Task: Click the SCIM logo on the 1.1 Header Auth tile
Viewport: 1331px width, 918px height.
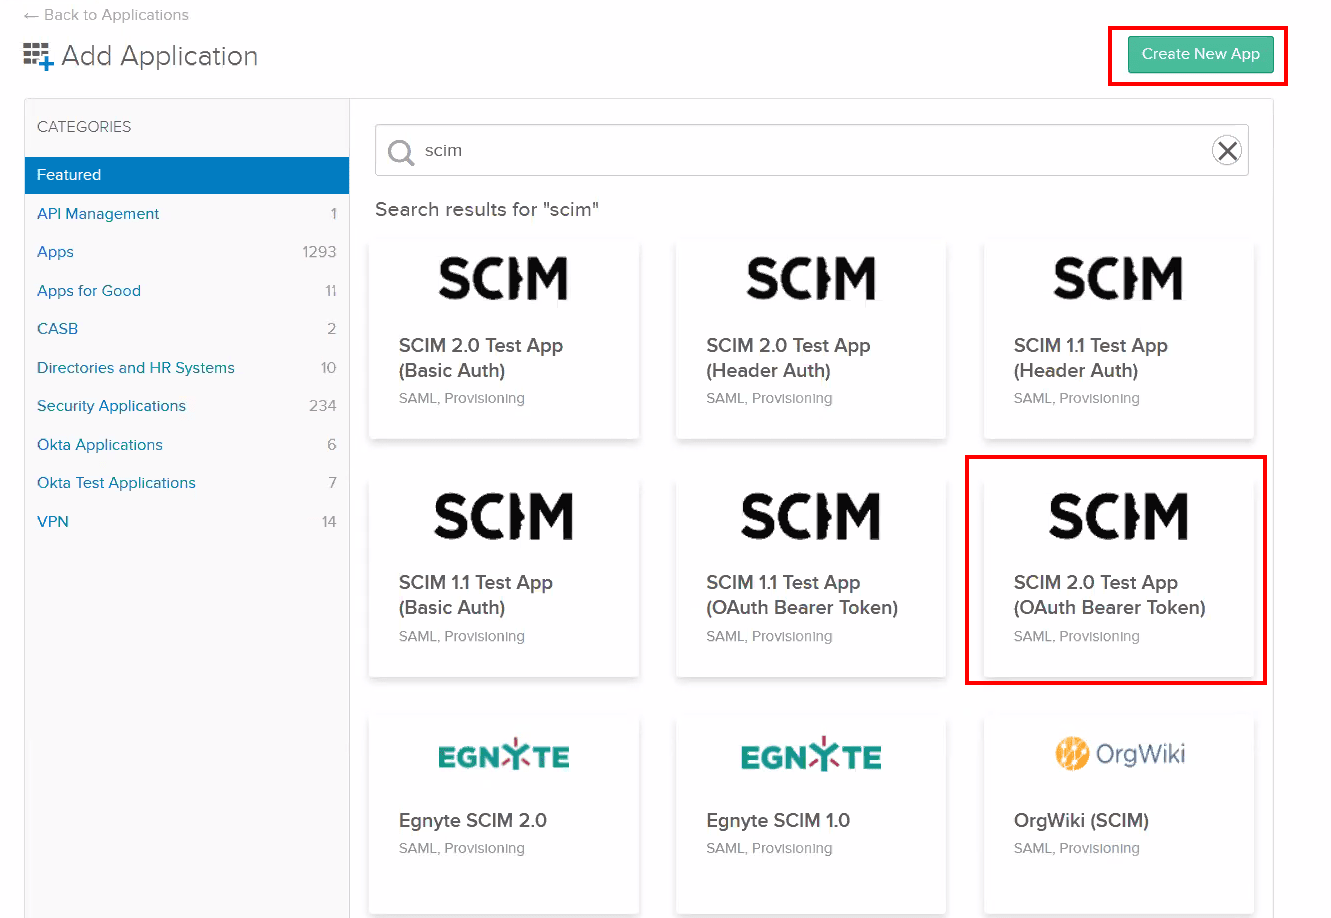Action: (1117, 278)
